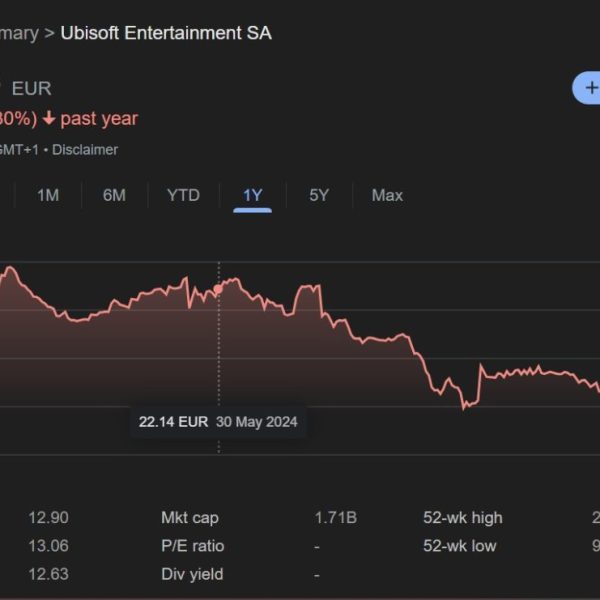The height and width of the screenshot is (600, 600).
Task: Click '30 May 2024' date in tooltip
Action: tap(256, 422)
